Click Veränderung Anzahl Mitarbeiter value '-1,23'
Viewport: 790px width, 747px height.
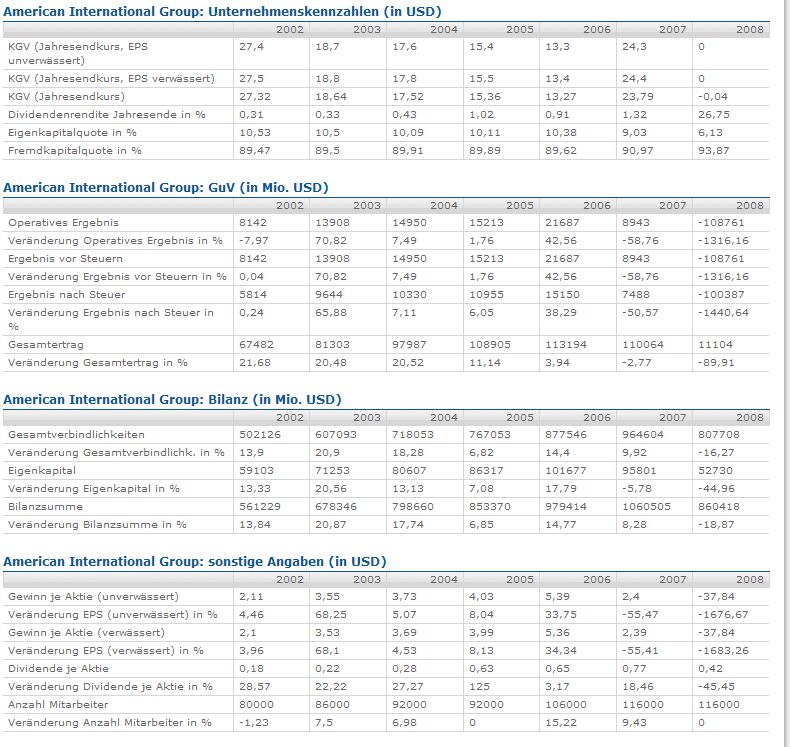point(254,723)
